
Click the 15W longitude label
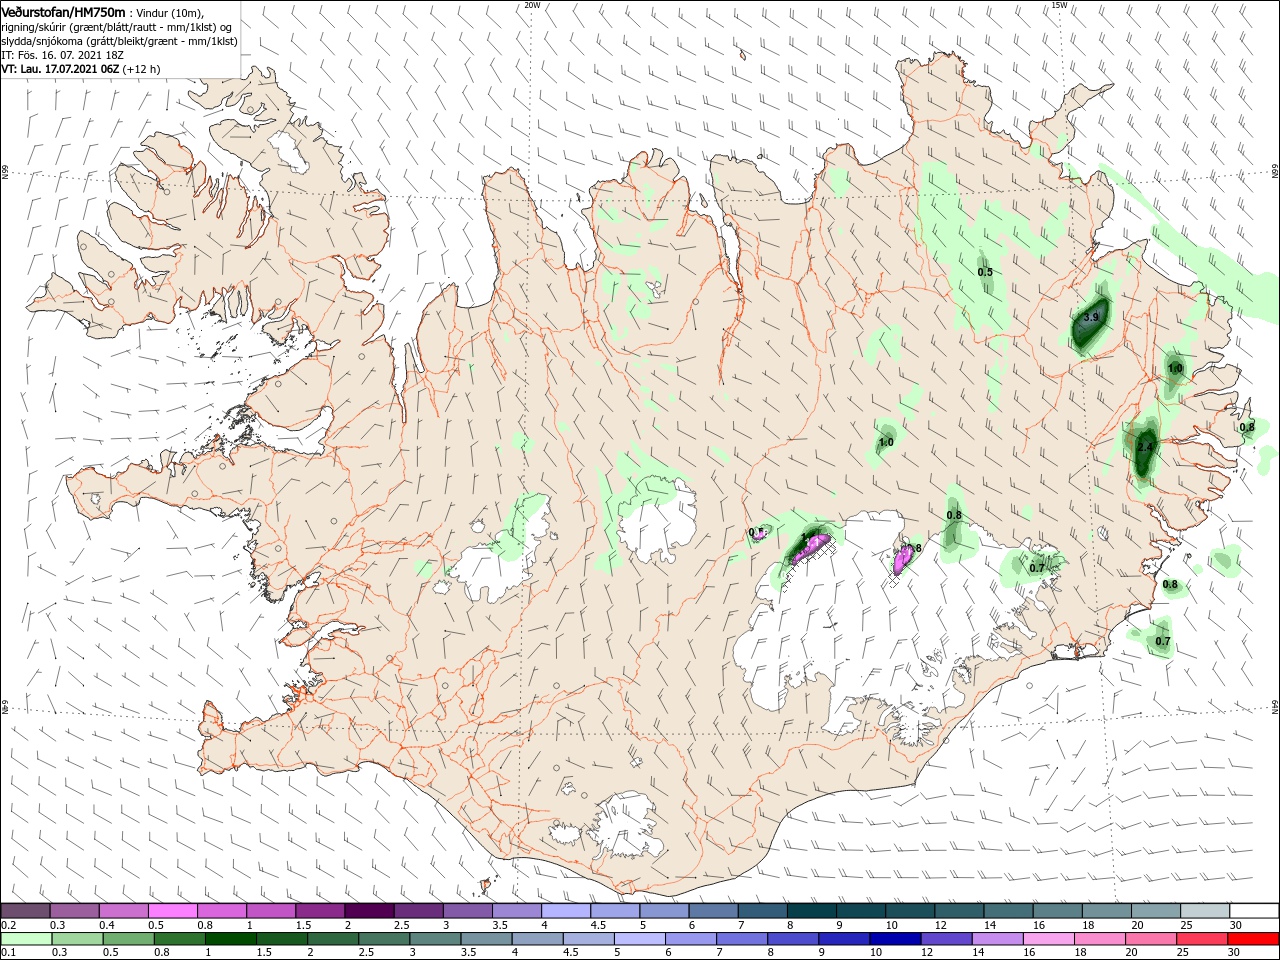pos(1059,5)
